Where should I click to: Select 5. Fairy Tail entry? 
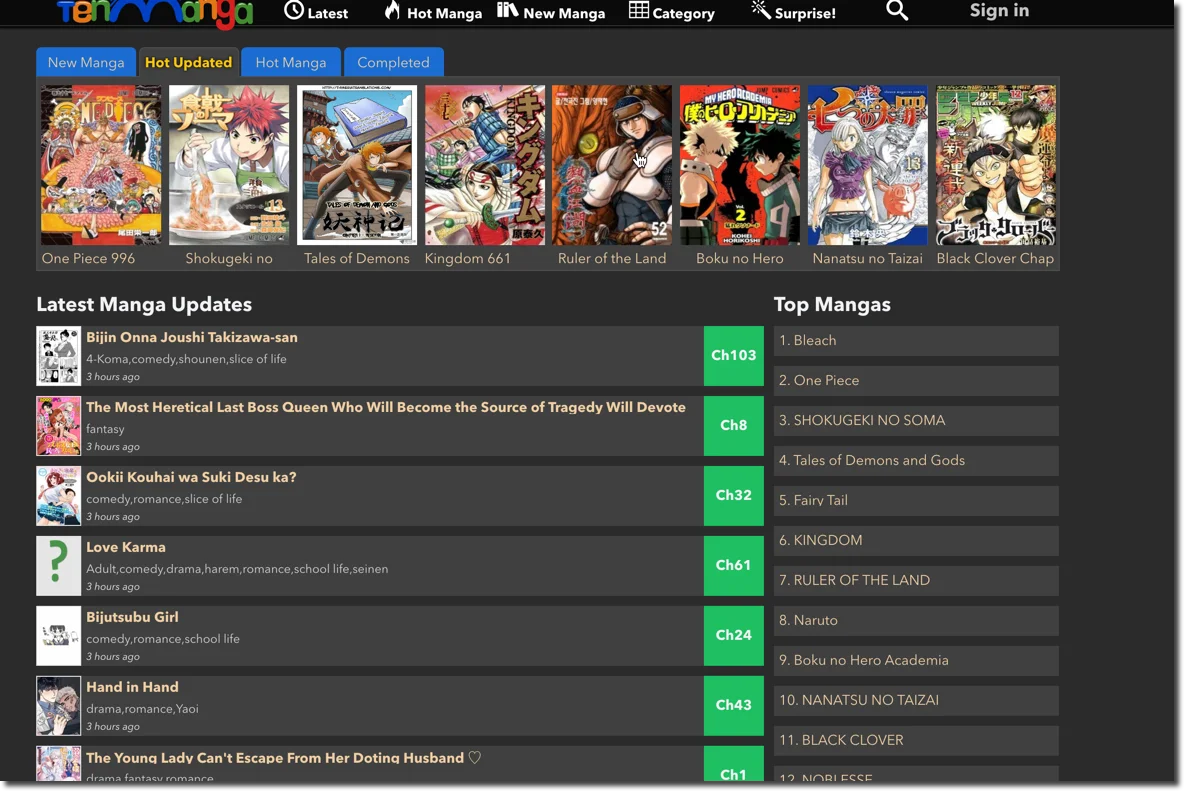tap(916, 500)
